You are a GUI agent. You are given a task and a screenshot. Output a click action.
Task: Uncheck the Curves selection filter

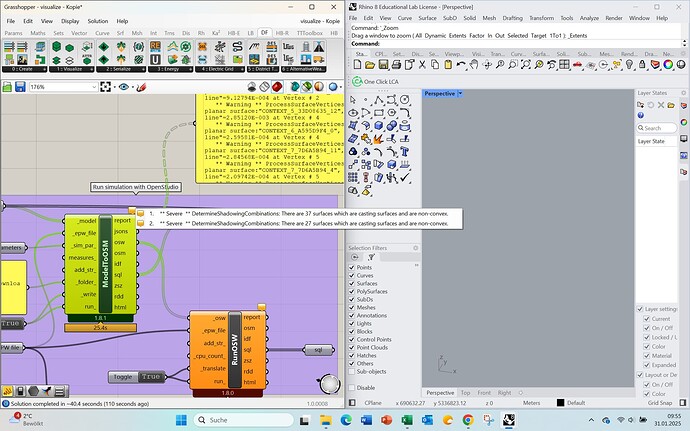click(x=352, y=275)
